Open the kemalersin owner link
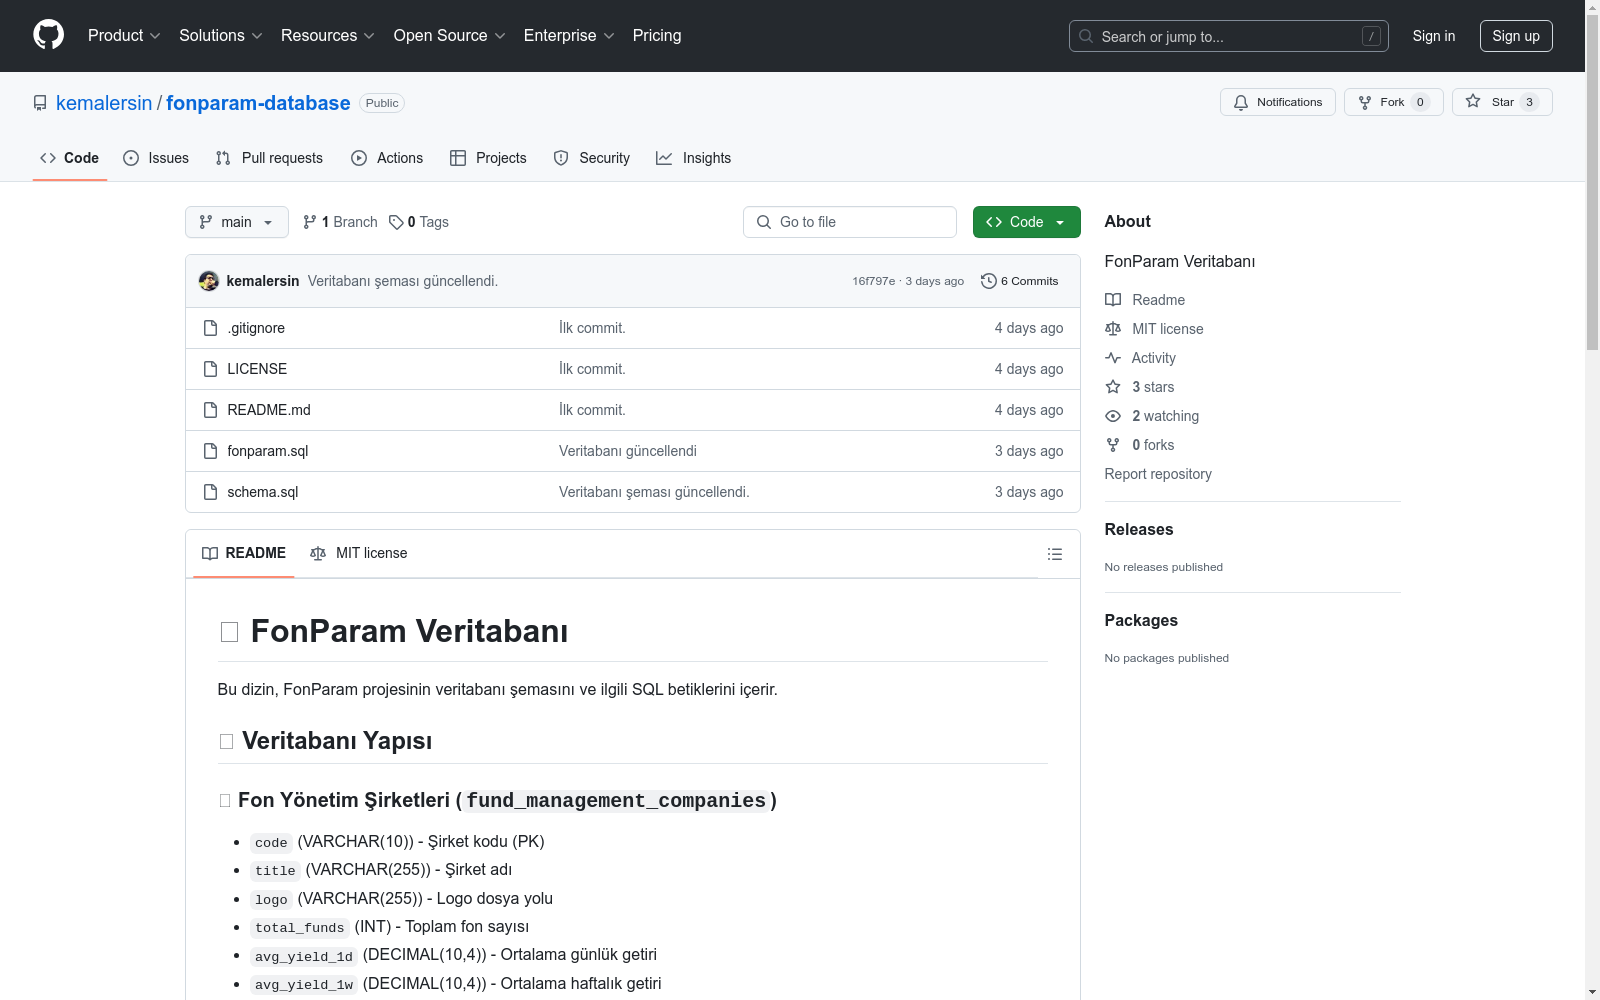This screenshot has height=1000, width=1600. 104,103
